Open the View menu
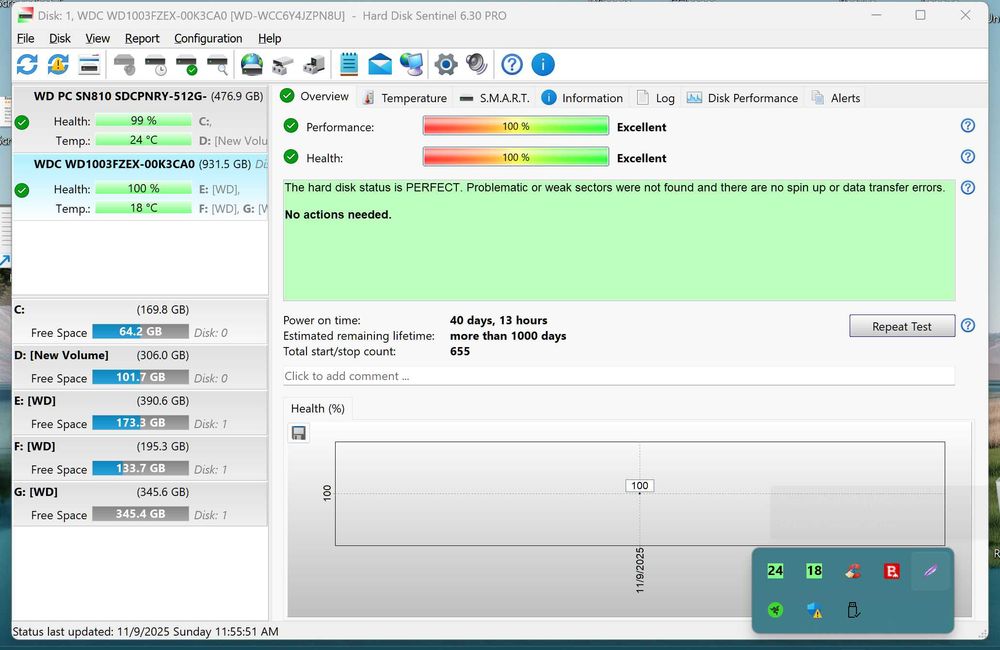The height and width of the screenshot is (650, 1000). [98, 38]
